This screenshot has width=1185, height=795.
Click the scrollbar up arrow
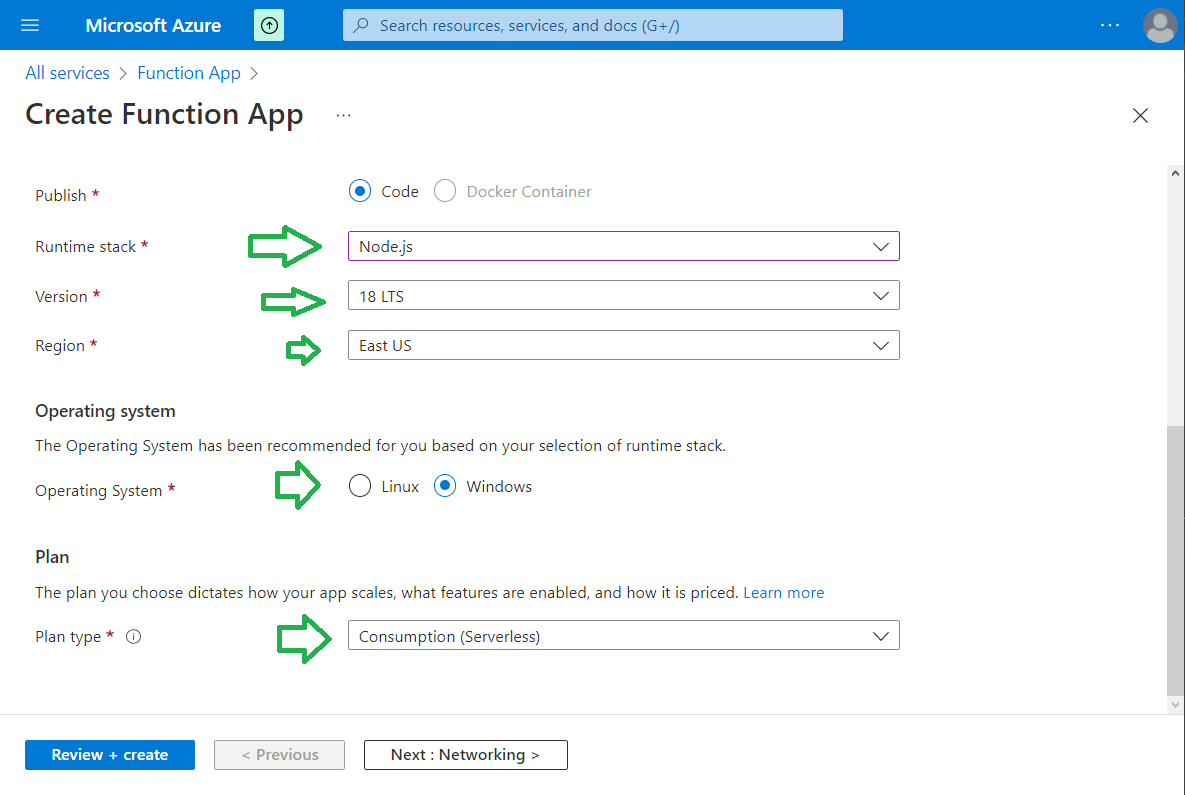(1175, 173)
